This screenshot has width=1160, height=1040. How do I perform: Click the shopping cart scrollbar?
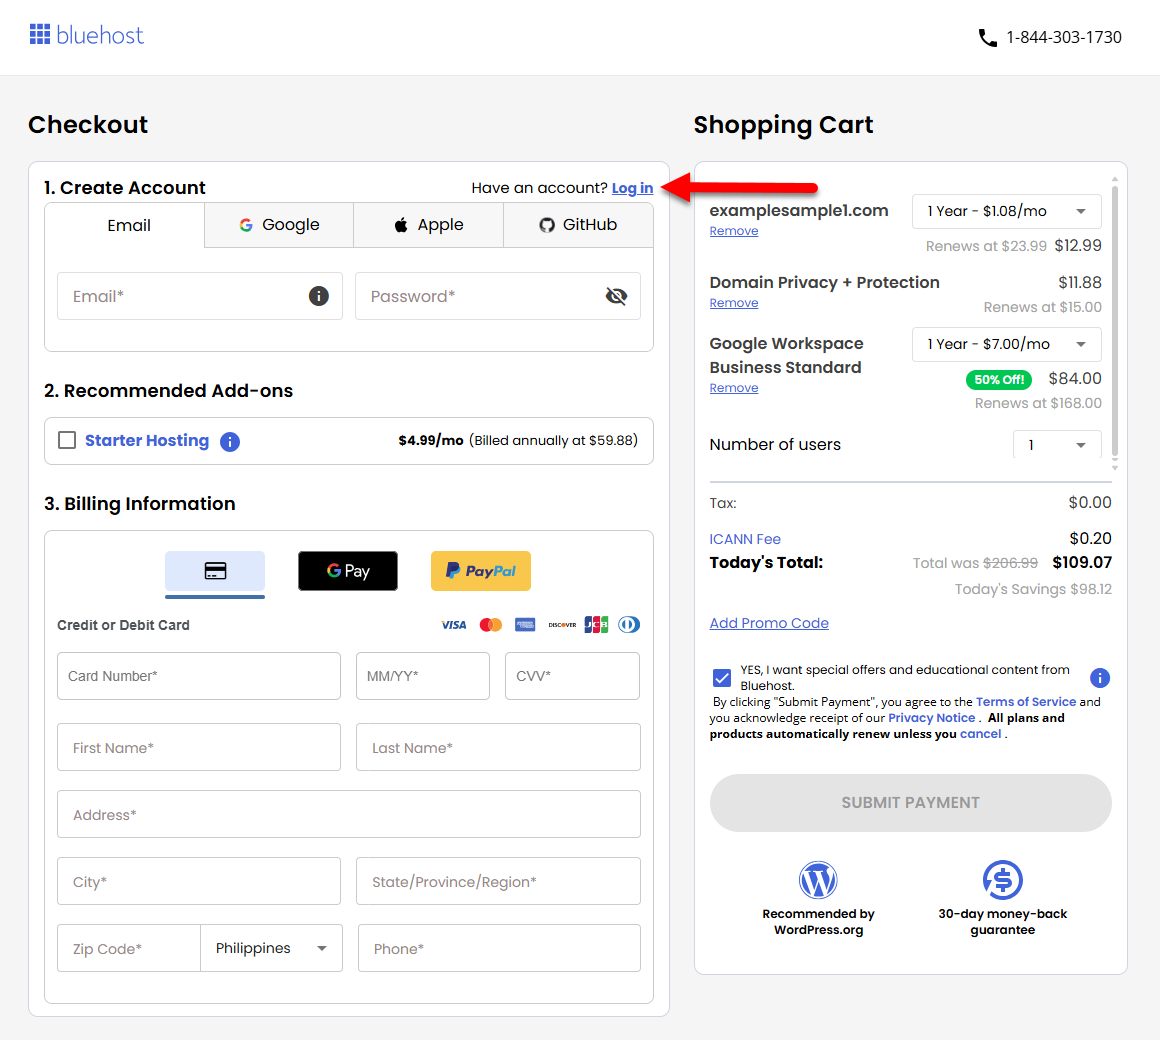1114,320
